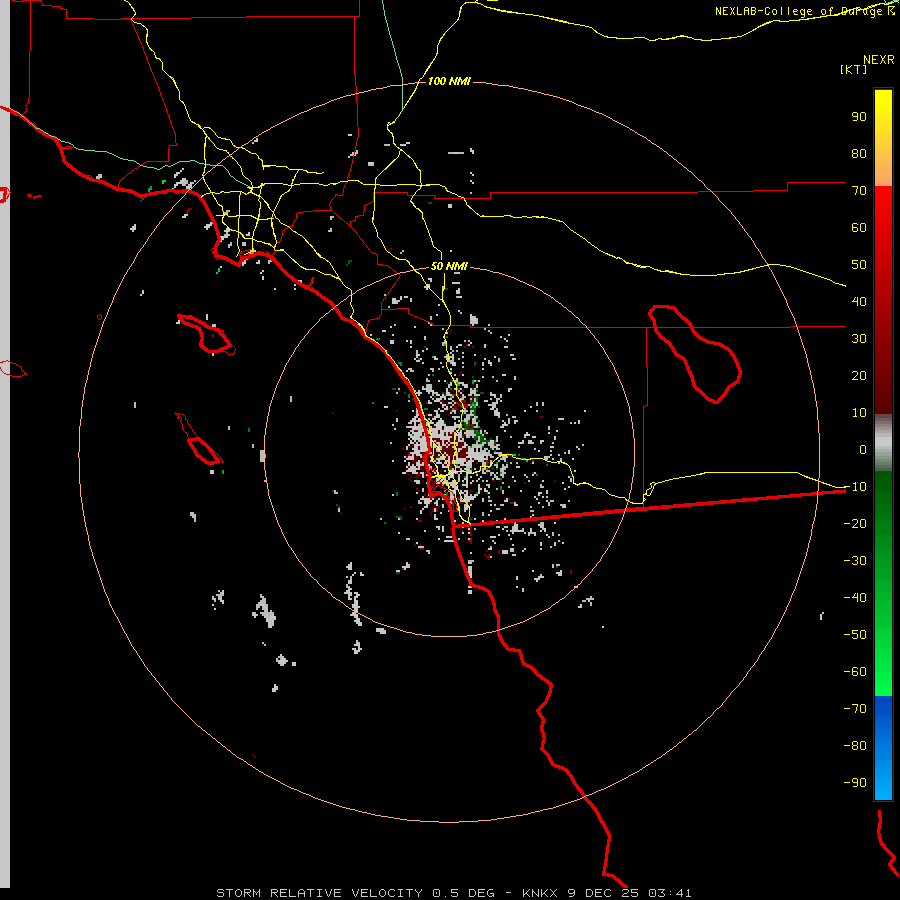Select the positive 60 scale value
900x900 pixels.
coord(859,228)
